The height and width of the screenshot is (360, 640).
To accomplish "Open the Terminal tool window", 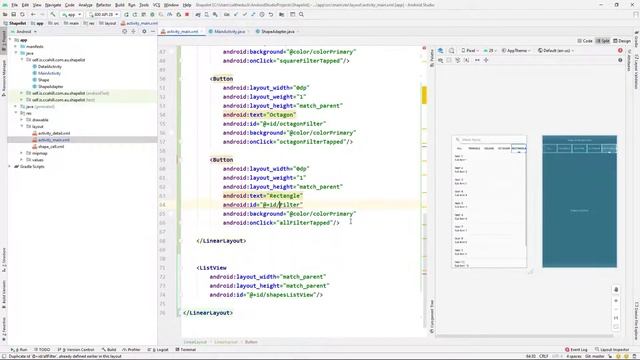I will (x=186, y=350).
